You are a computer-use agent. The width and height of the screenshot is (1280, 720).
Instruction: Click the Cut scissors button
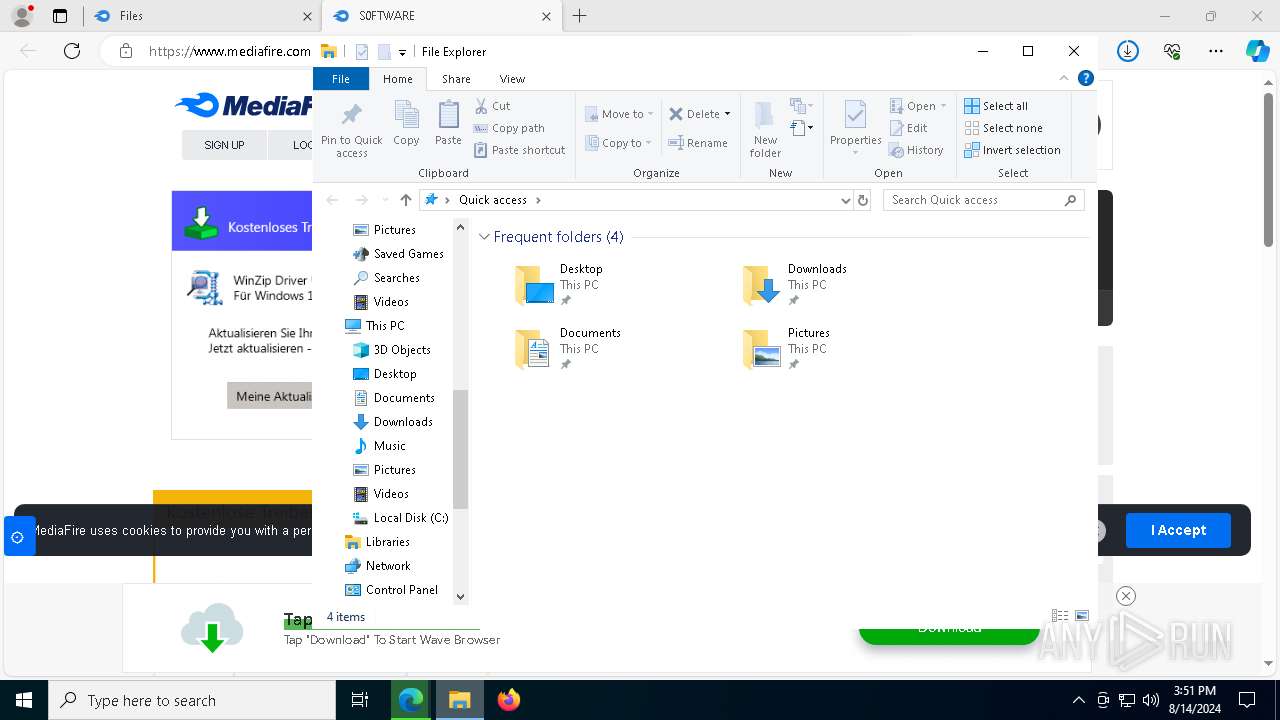(x=492, y=106)
